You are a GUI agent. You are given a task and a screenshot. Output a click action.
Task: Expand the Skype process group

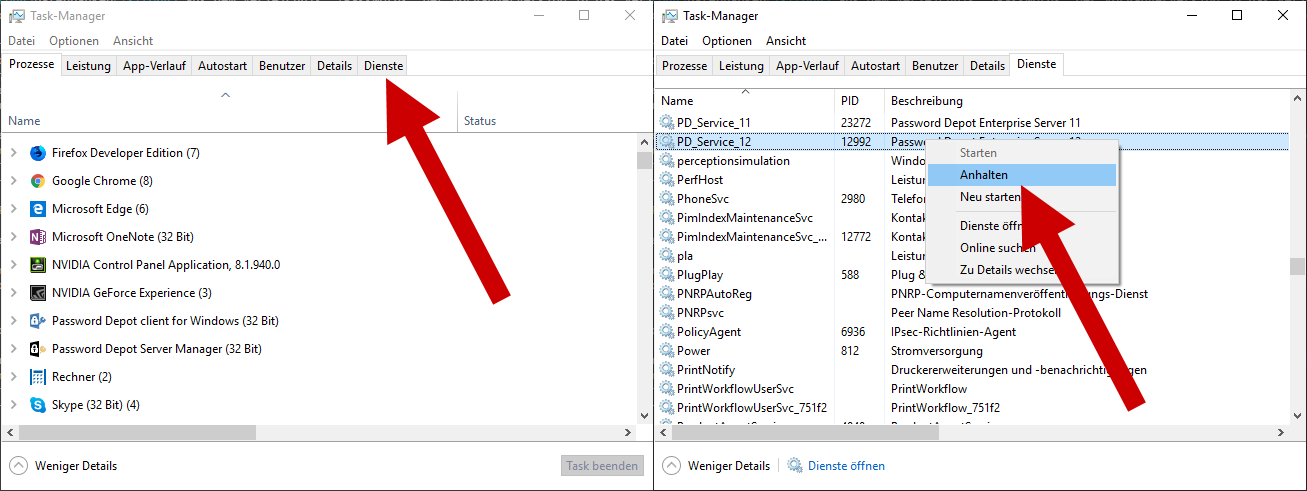pos(13,405)
